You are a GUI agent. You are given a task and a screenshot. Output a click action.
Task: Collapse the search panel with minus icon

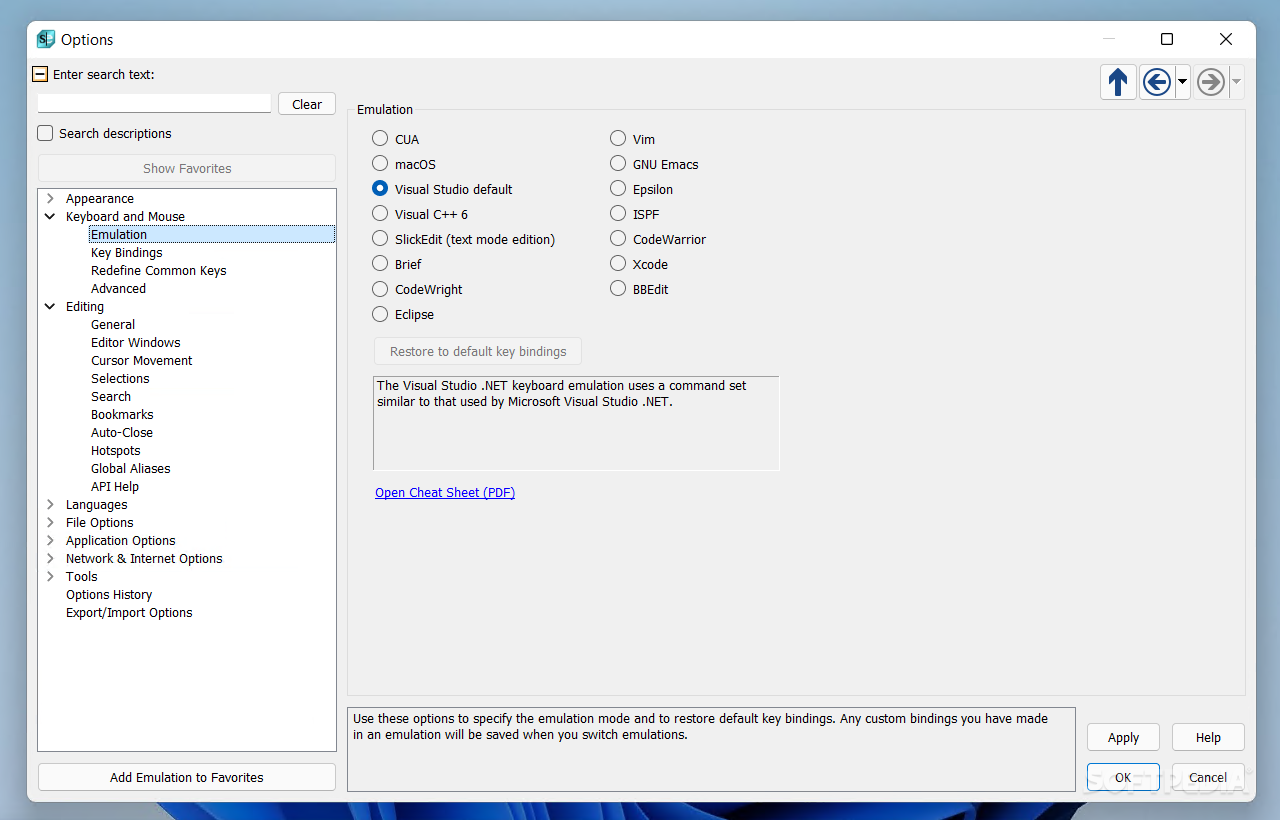[40, 74]
